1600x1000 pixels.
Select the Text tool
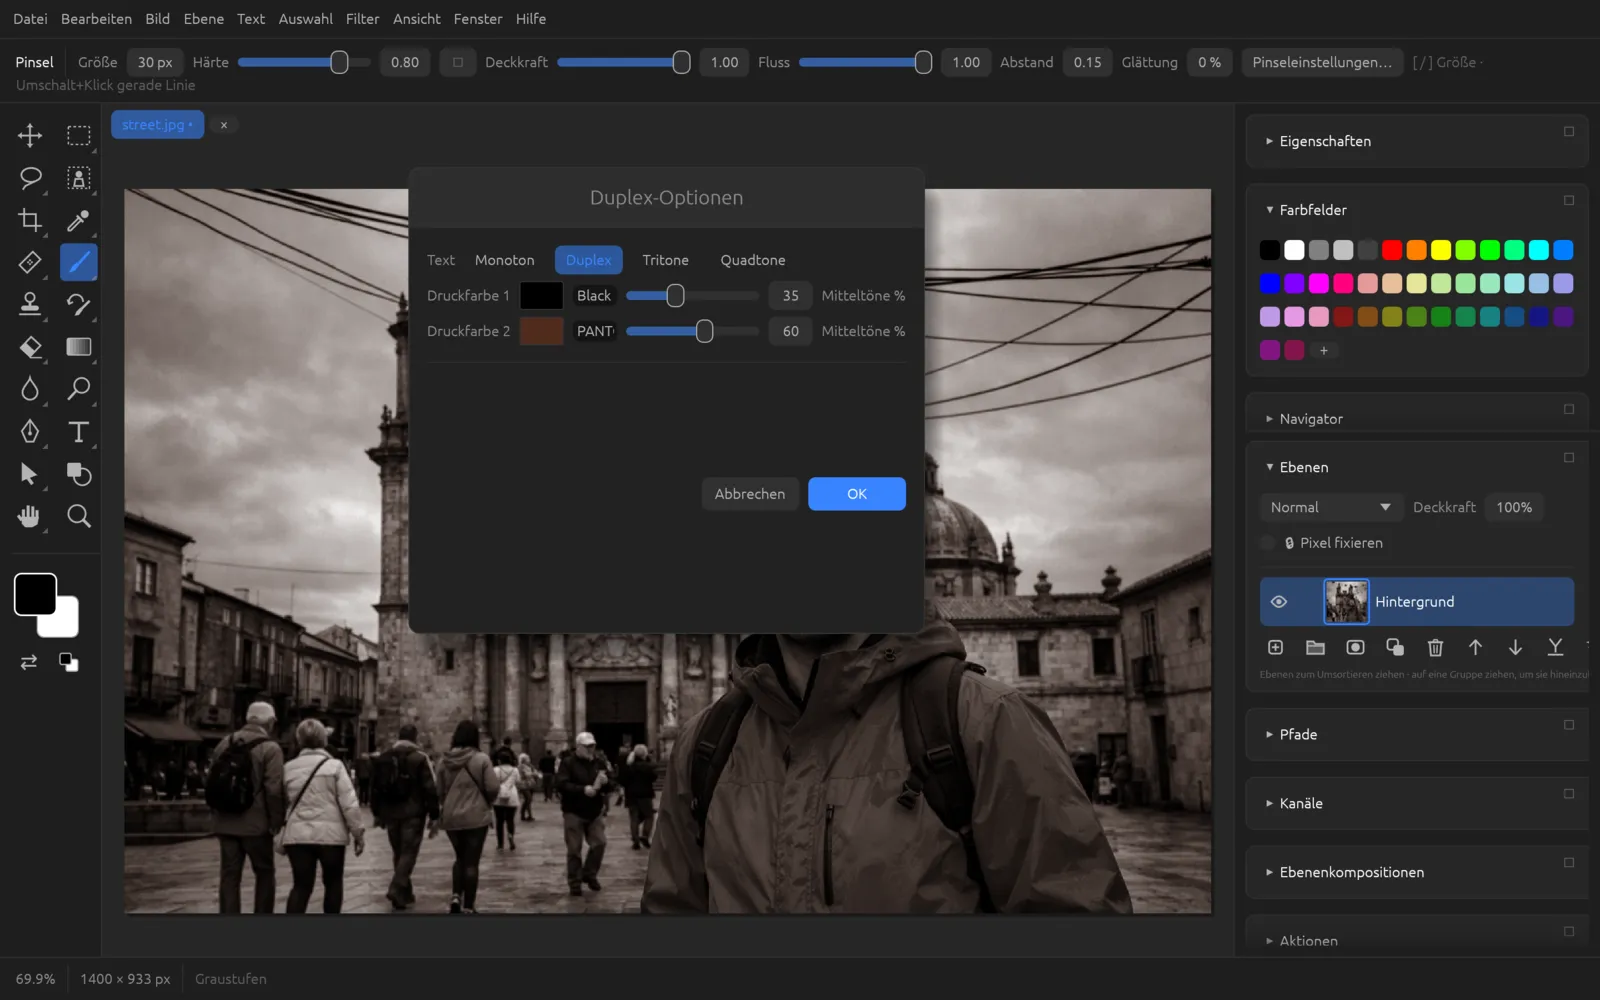point(78,432)
